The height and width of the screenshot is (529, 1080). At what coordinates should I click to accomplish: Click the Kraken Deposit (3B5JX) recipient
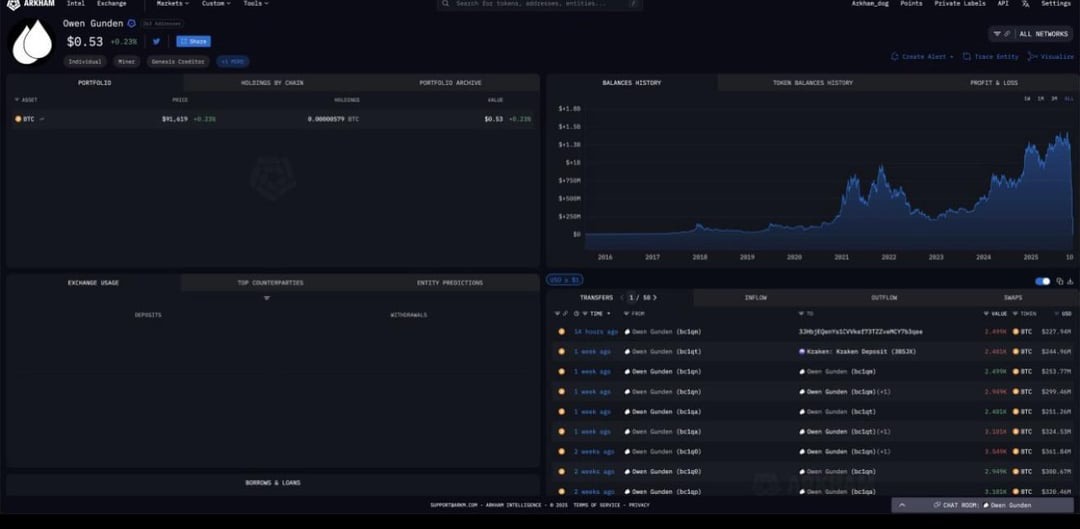(x=856, y=352)
